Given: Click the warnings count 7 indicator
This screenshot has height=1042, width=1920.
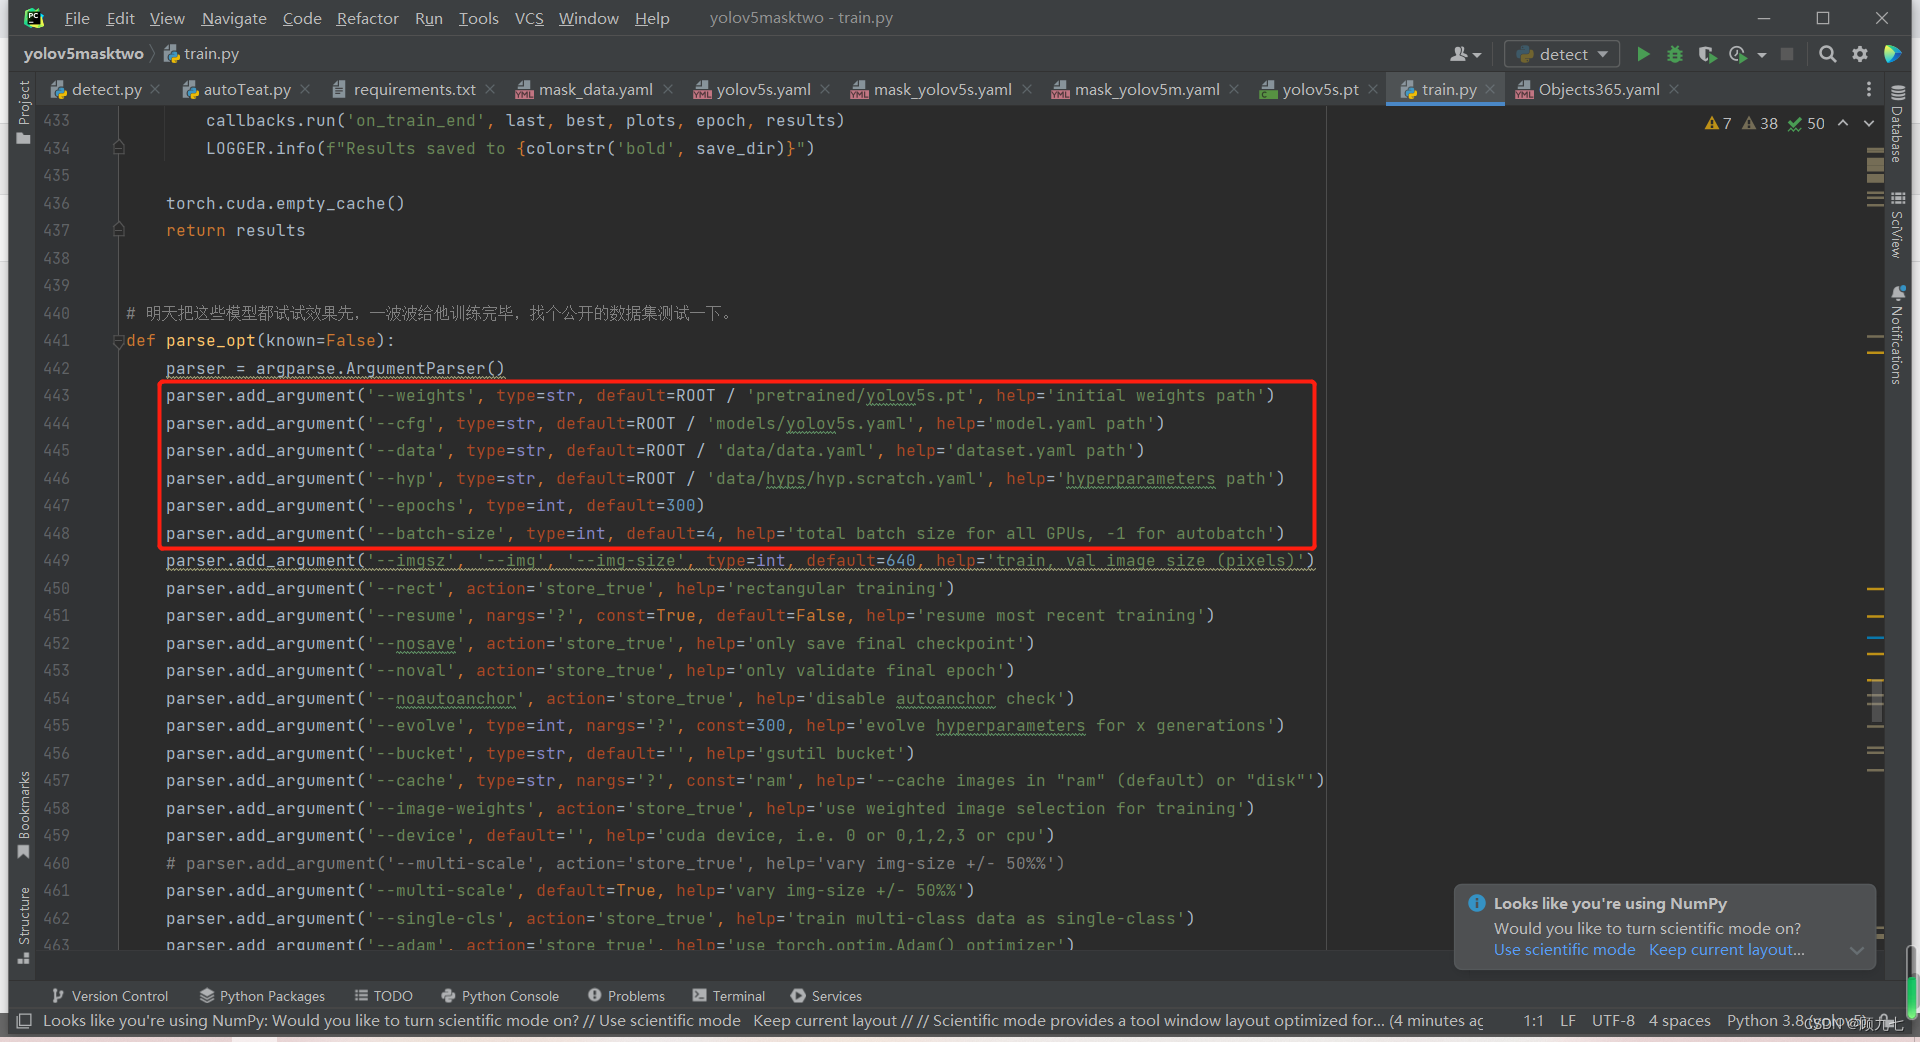Looking at the screenshot, I should [x=1718, y=123].
